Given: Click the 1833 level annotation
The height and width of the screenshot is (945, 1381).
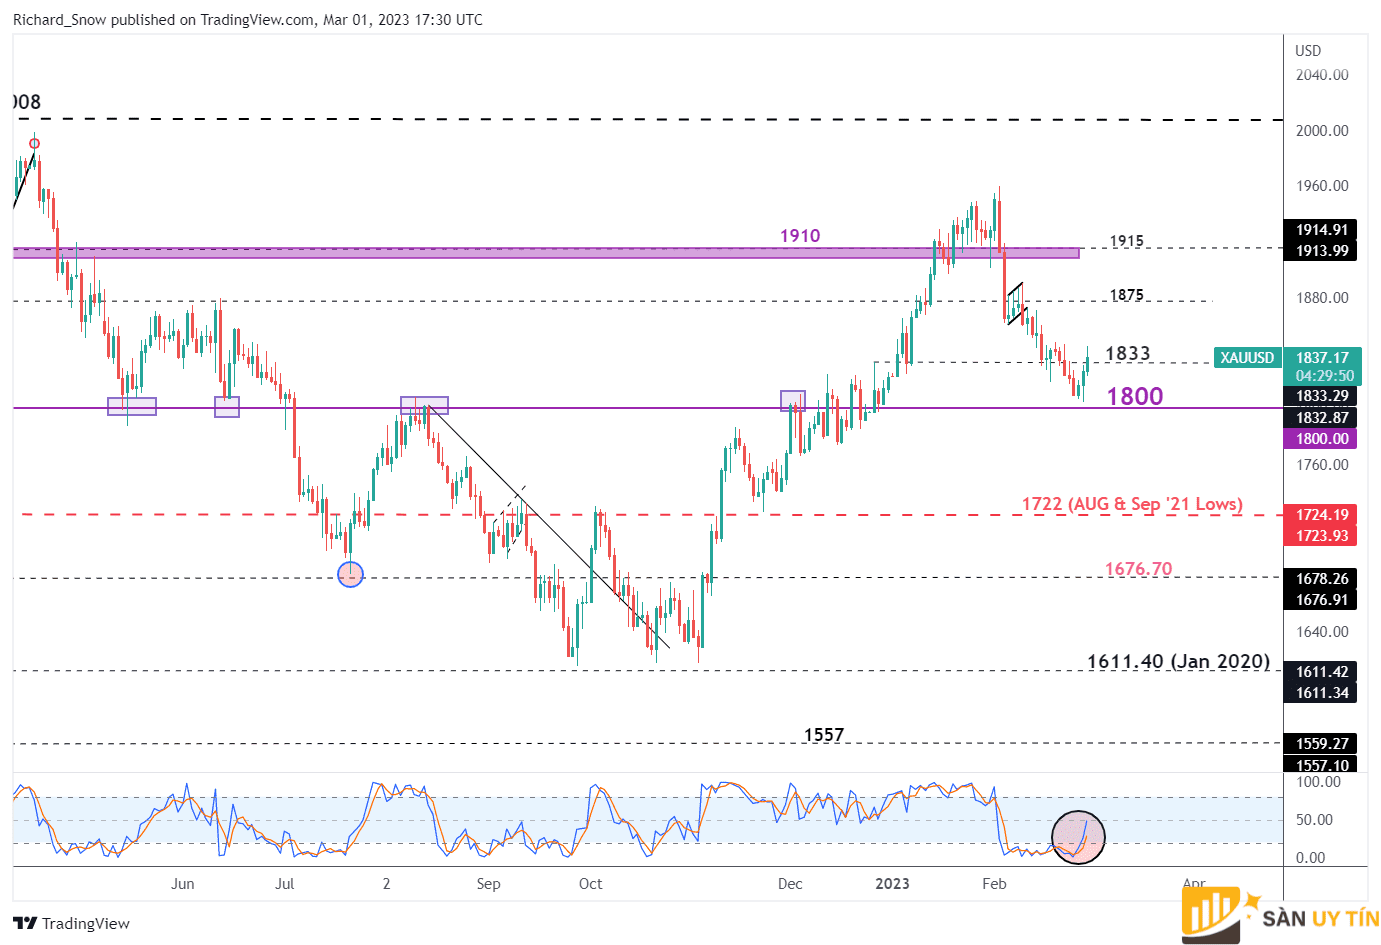Looking at the screenshot, I should [x=1128, y=353].
